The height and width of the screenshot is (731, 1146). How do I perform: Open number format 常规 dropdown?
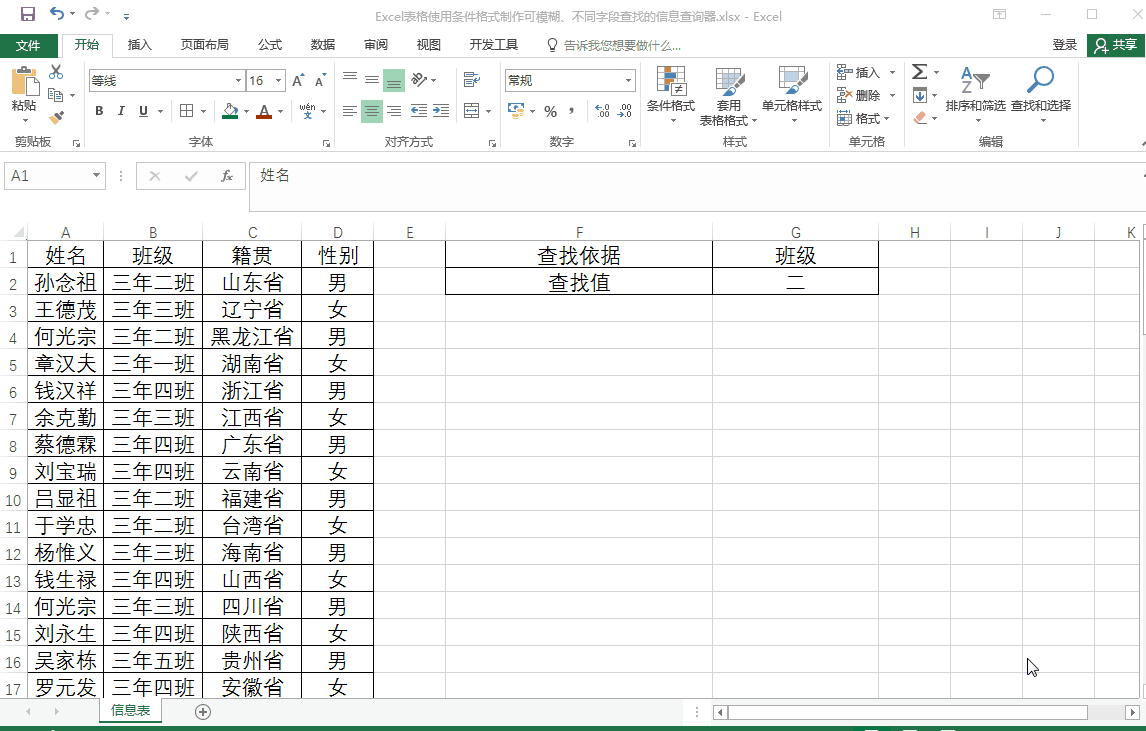628,80
